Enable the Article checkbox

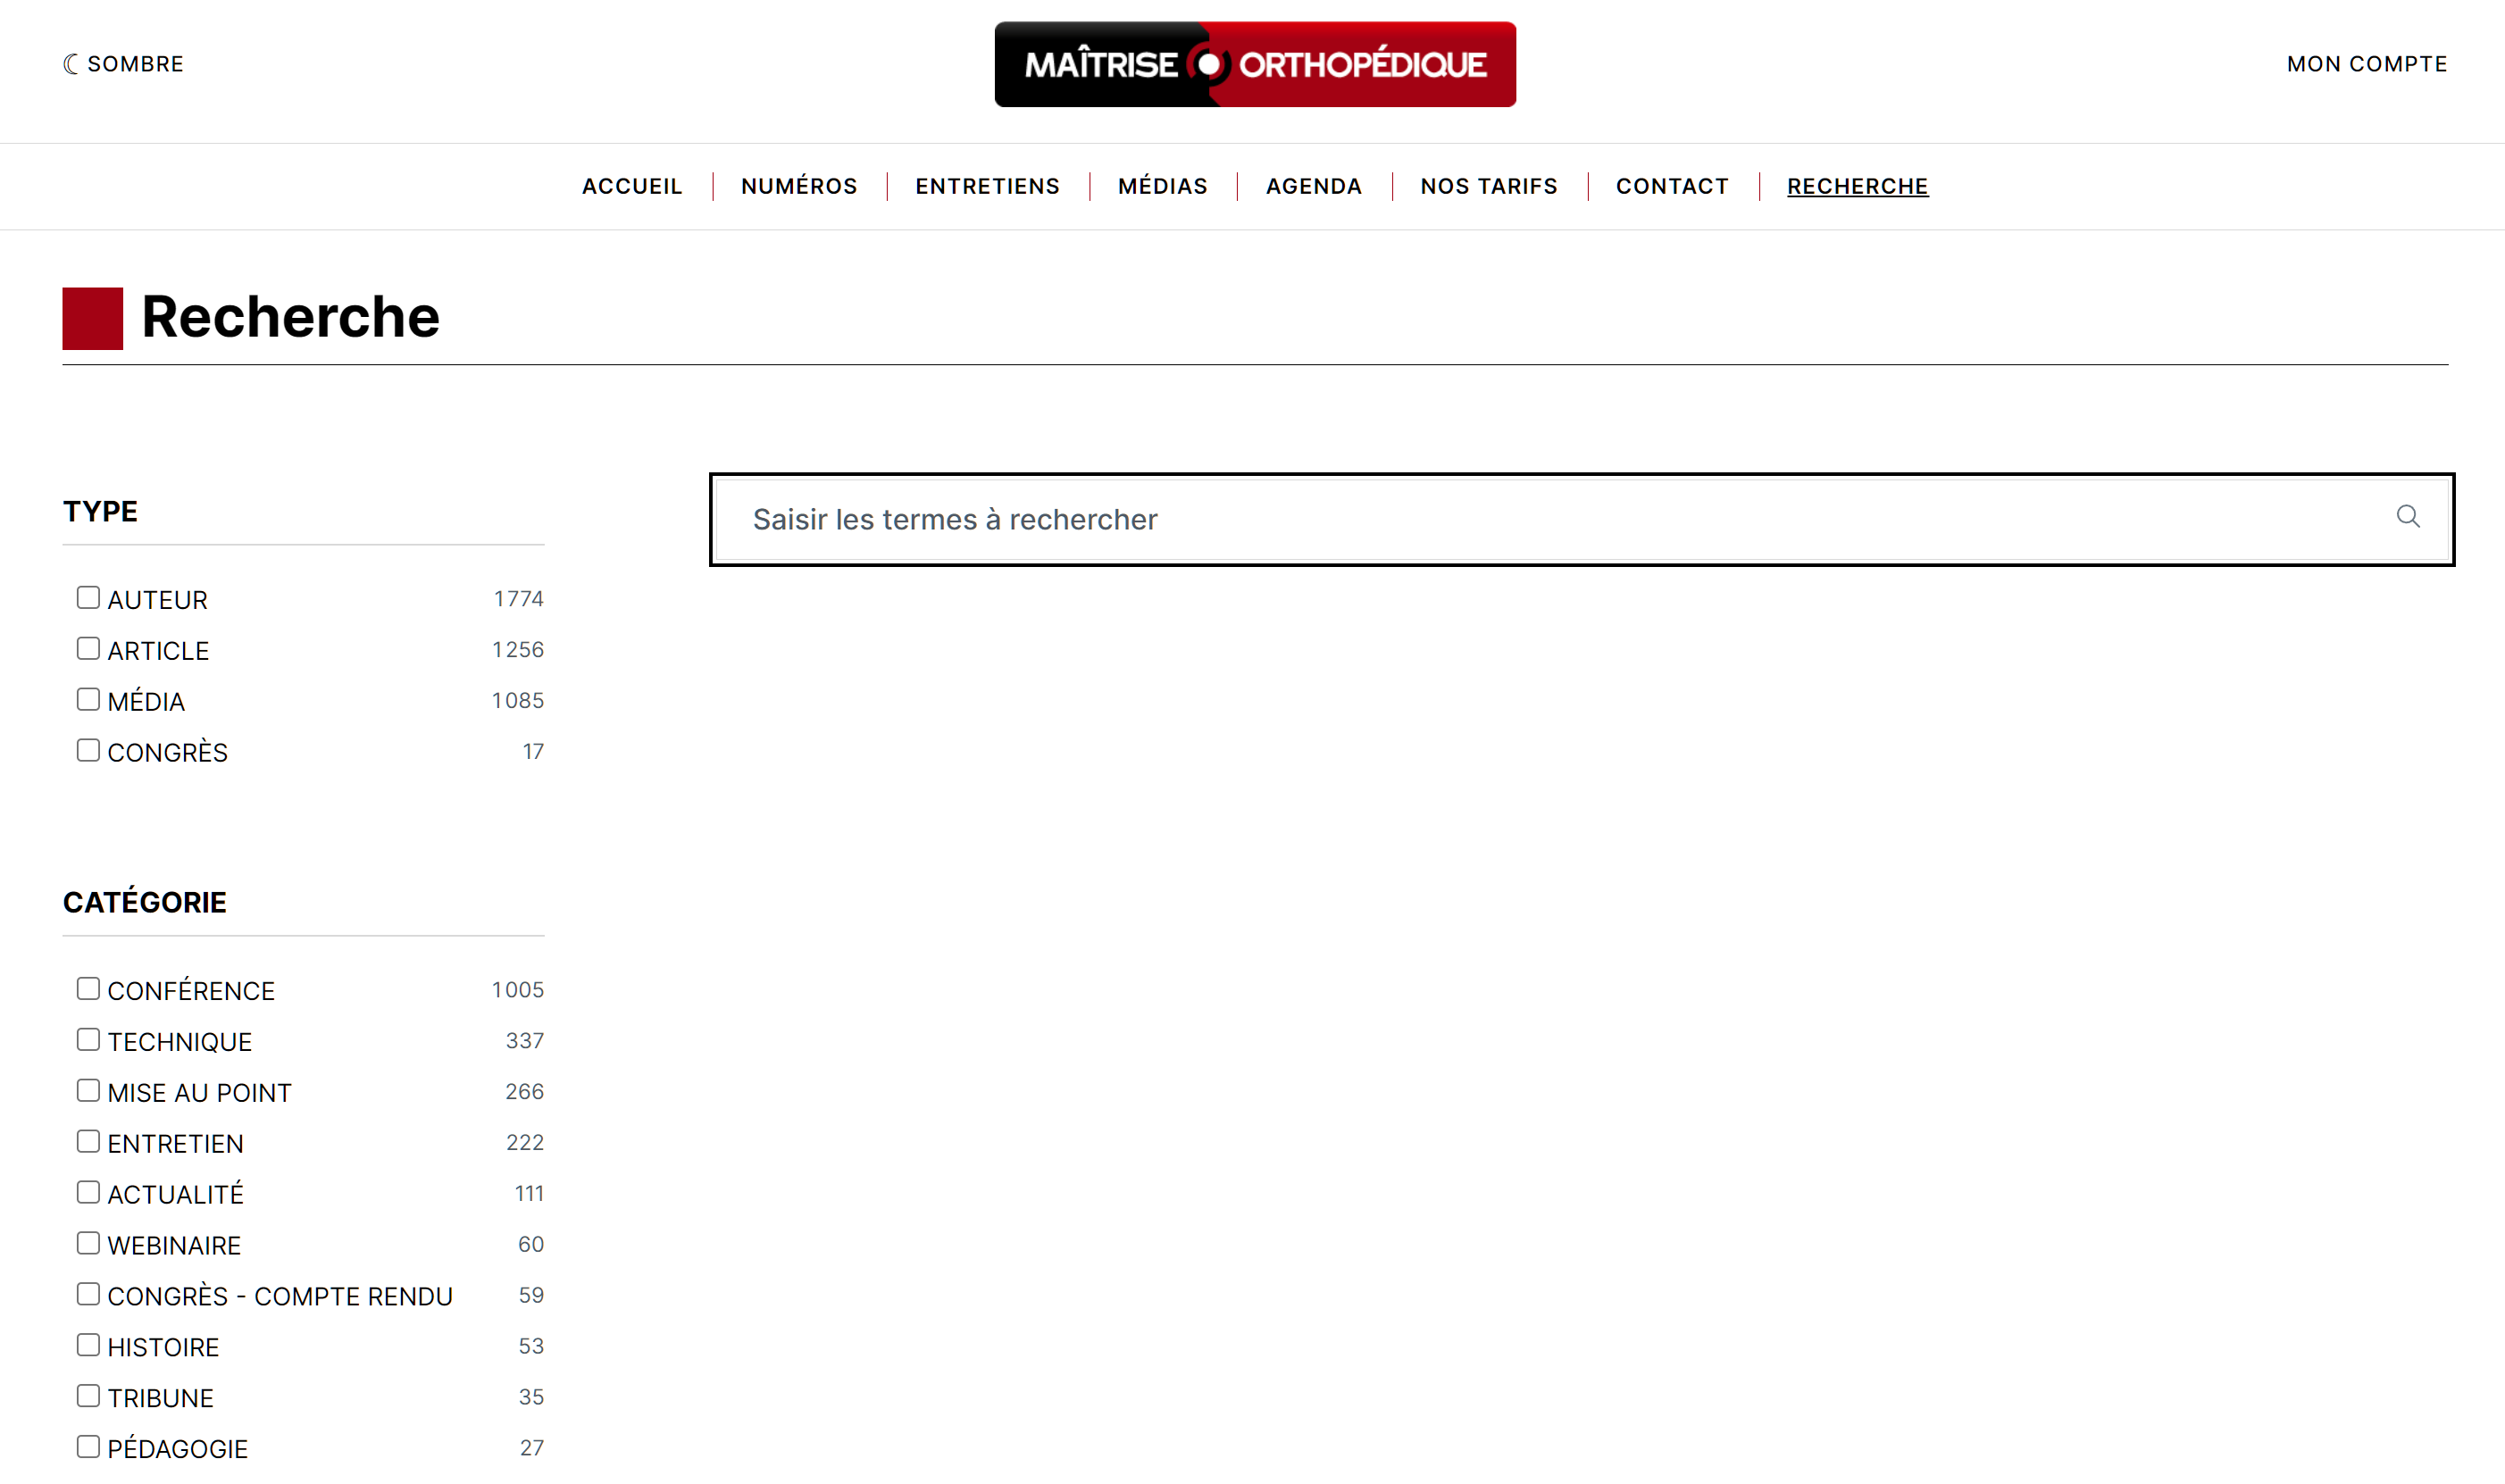pos(88,649)
